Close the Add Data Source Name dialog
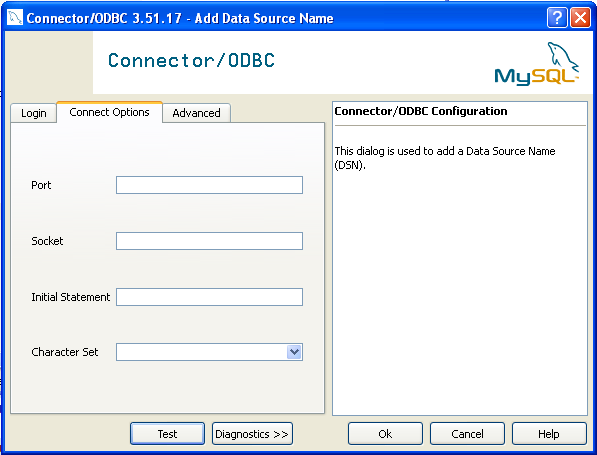Image resolution: width=597 pixels, height=455 pixels. 580,18
